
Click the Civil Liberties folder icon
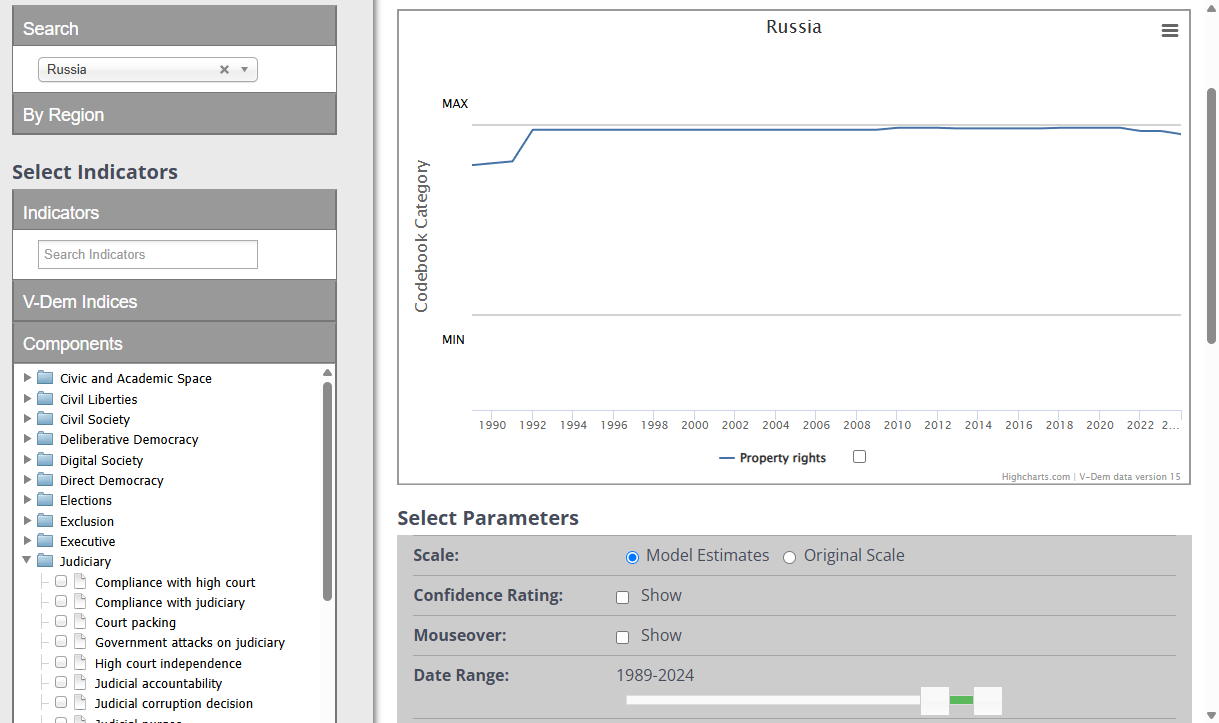(45, 398)
